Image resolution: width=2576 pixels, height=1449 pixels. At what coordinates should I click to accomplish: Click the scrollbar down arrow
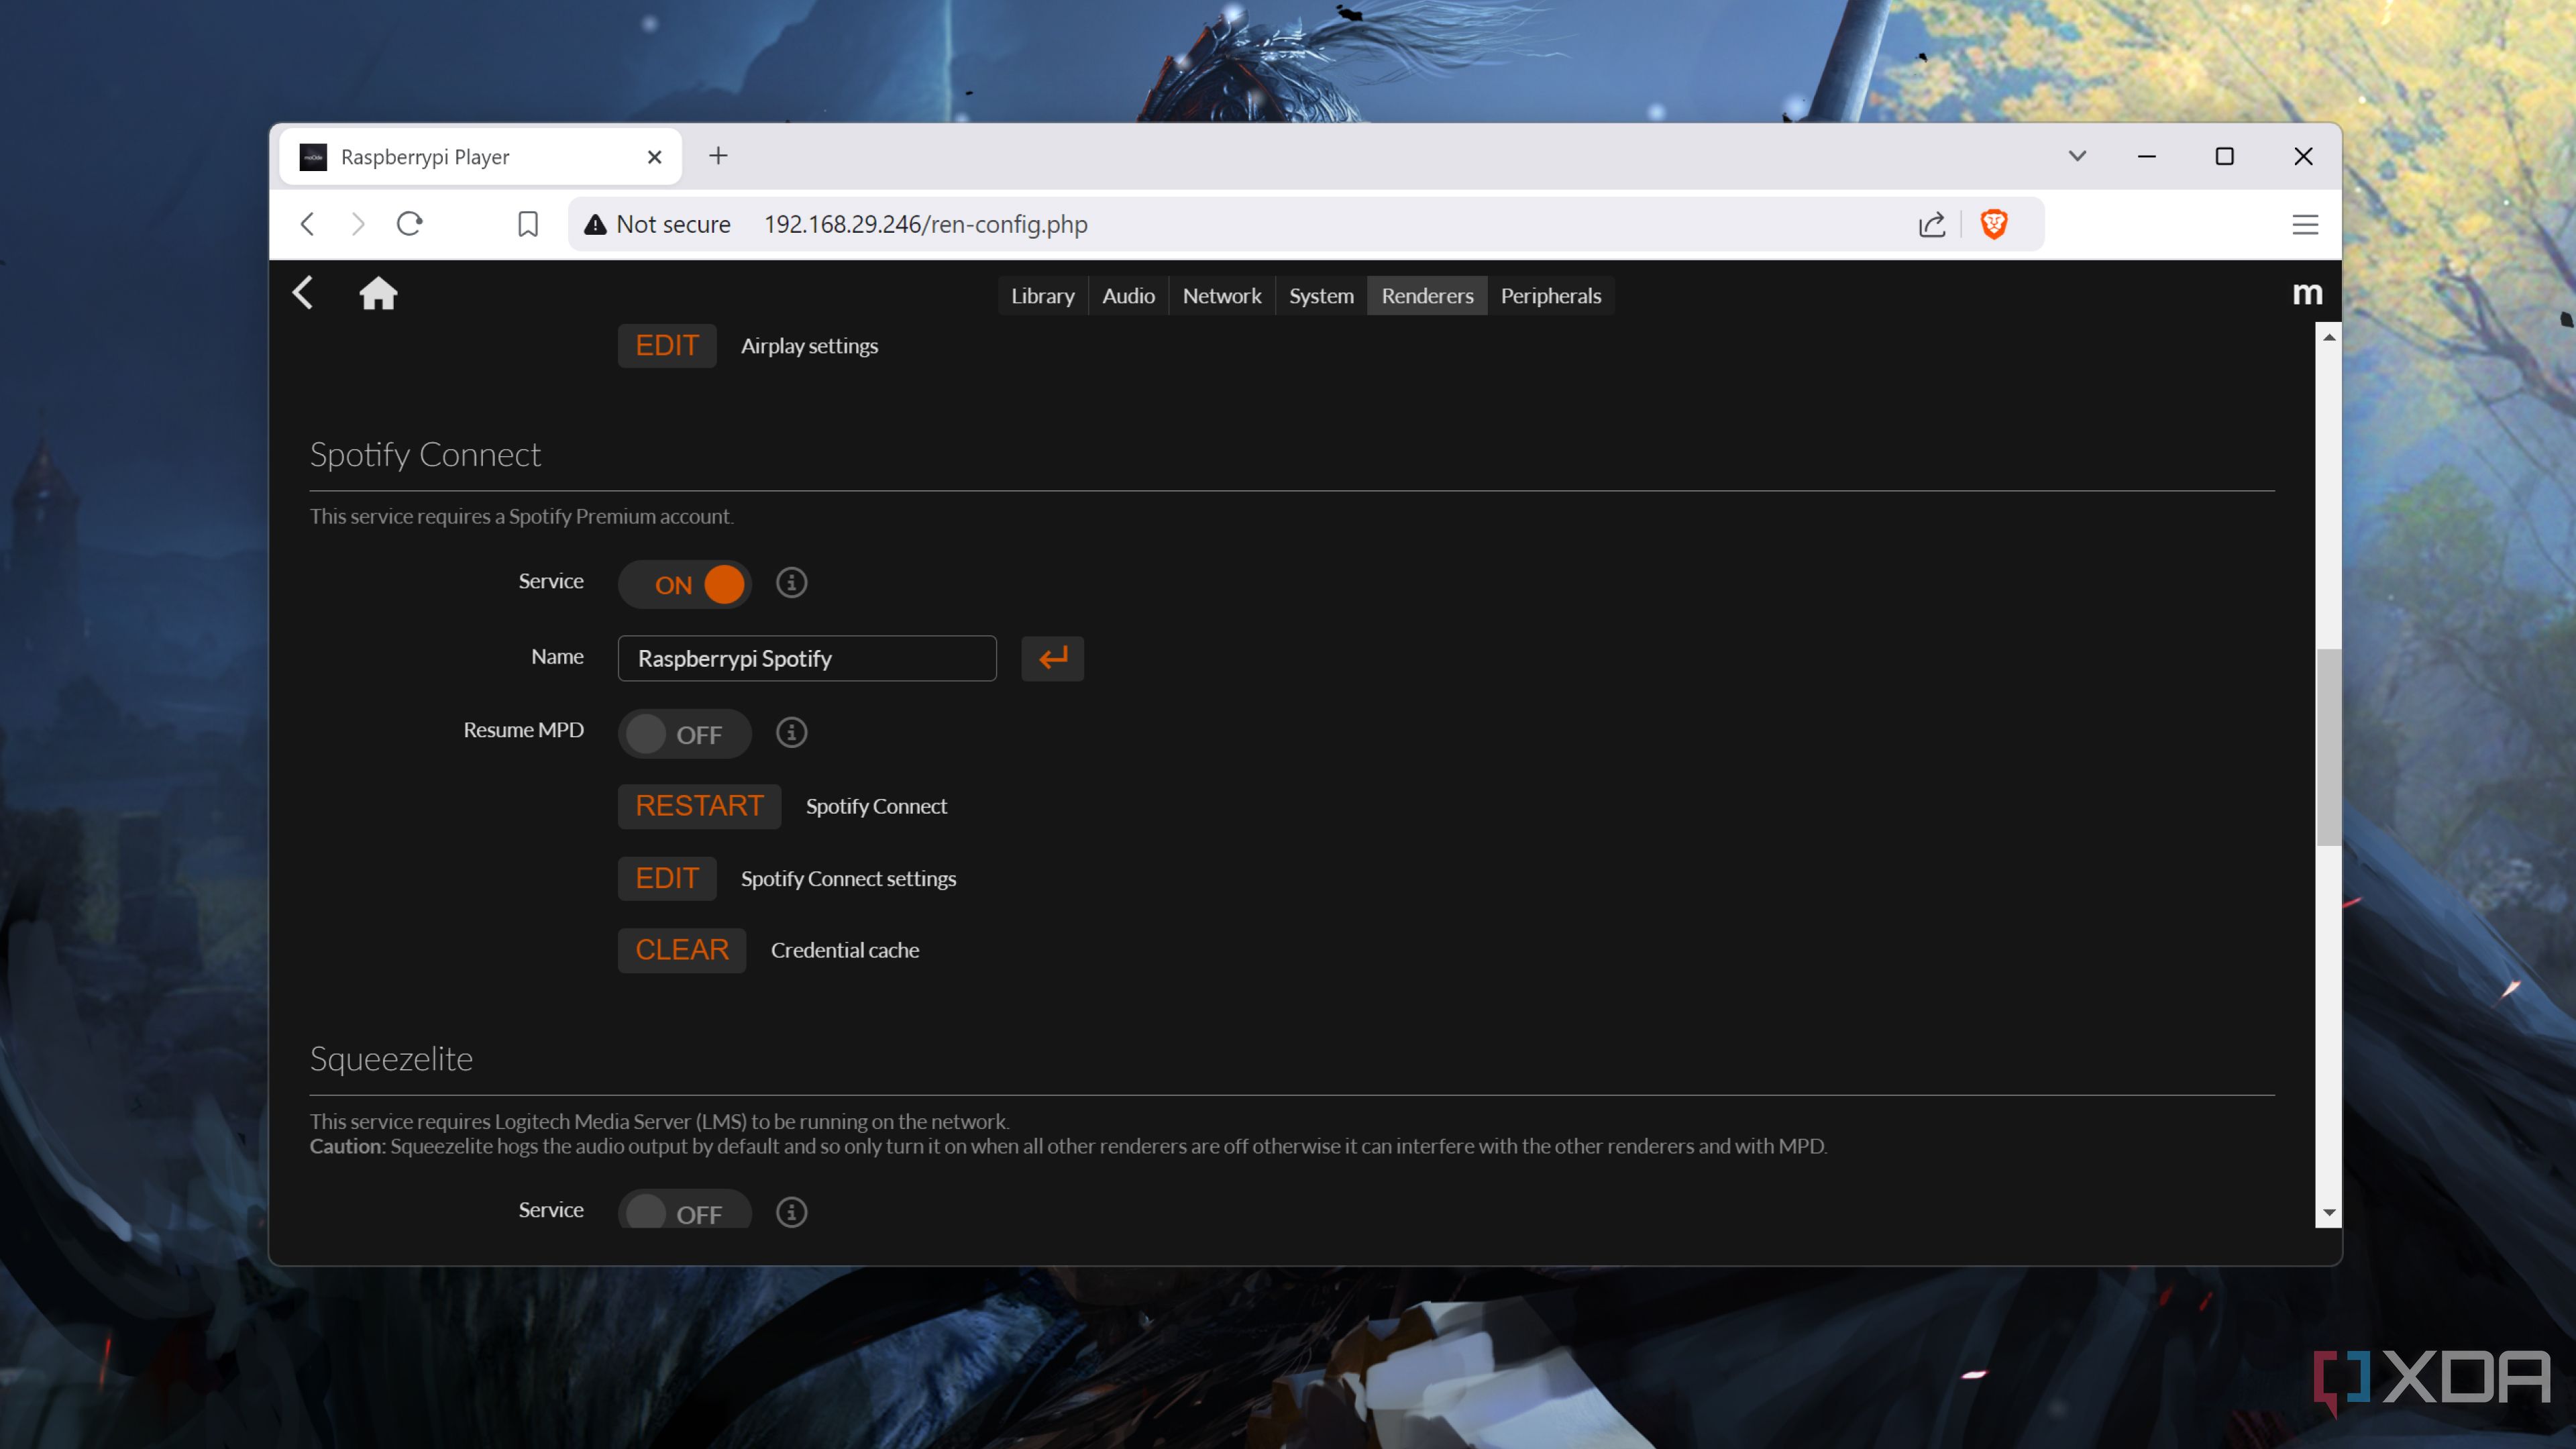coord(2328,1212)
